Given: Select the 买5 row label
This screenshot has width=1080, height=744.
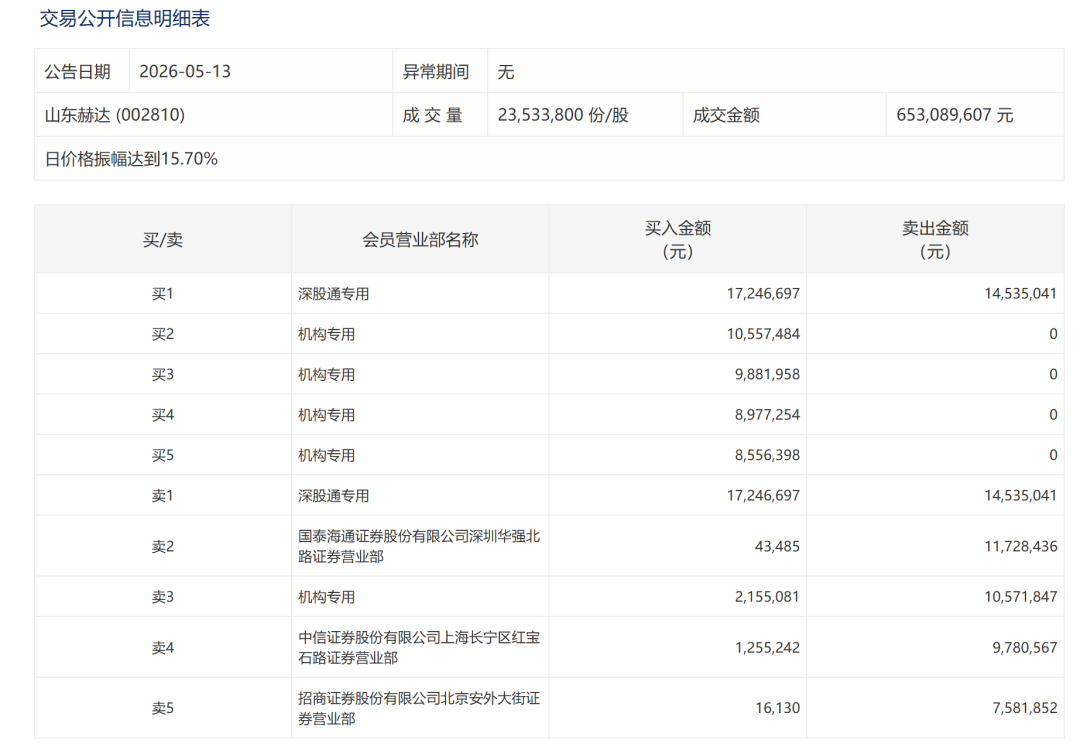Looking at the screenshot, I should 163,455.
